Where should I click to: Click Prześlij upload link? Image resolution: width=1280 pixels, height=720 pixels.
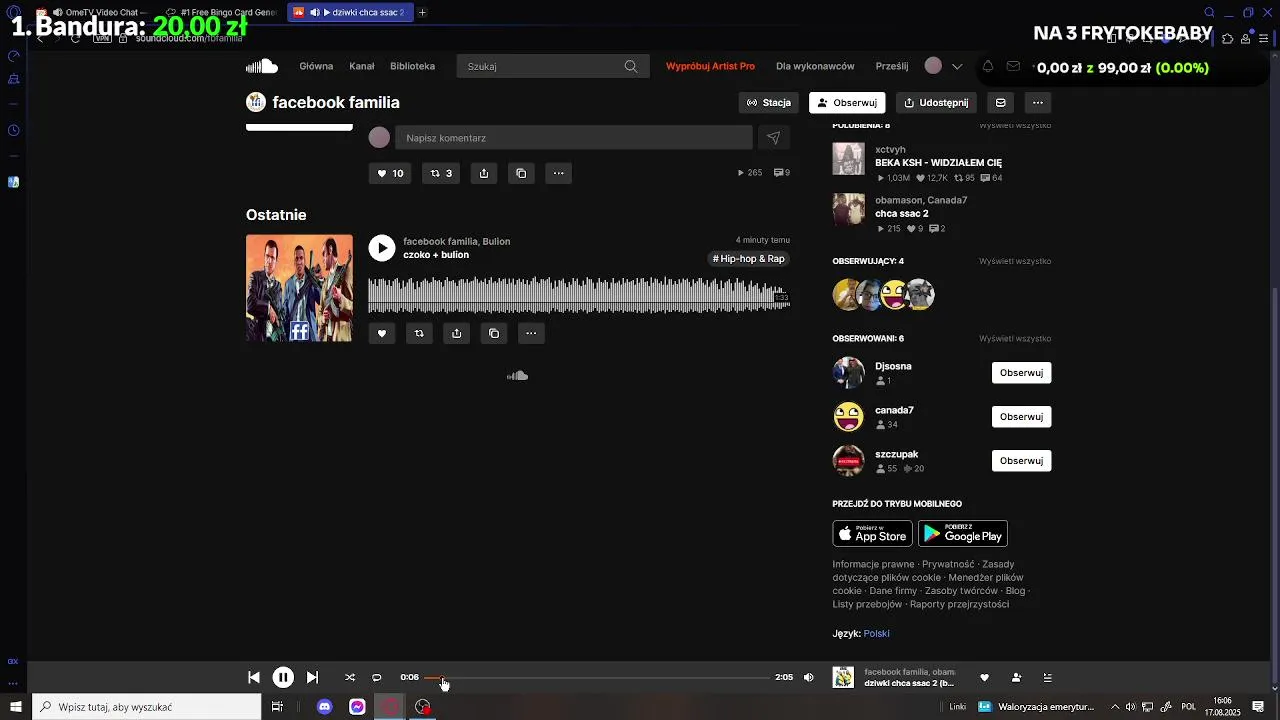pos(892,66)
